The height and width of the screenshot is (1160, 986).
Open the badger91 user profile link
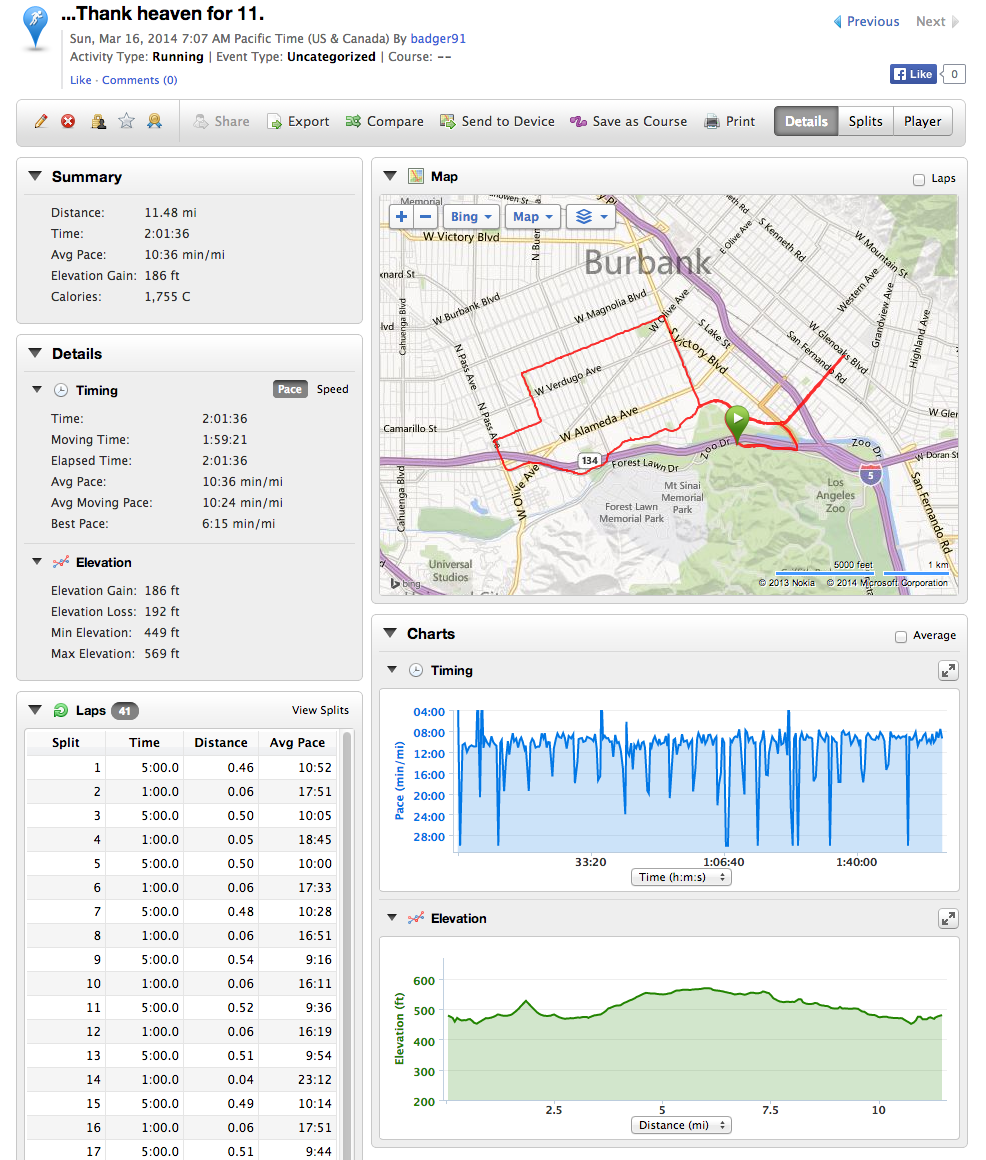[x=438, y=39]
